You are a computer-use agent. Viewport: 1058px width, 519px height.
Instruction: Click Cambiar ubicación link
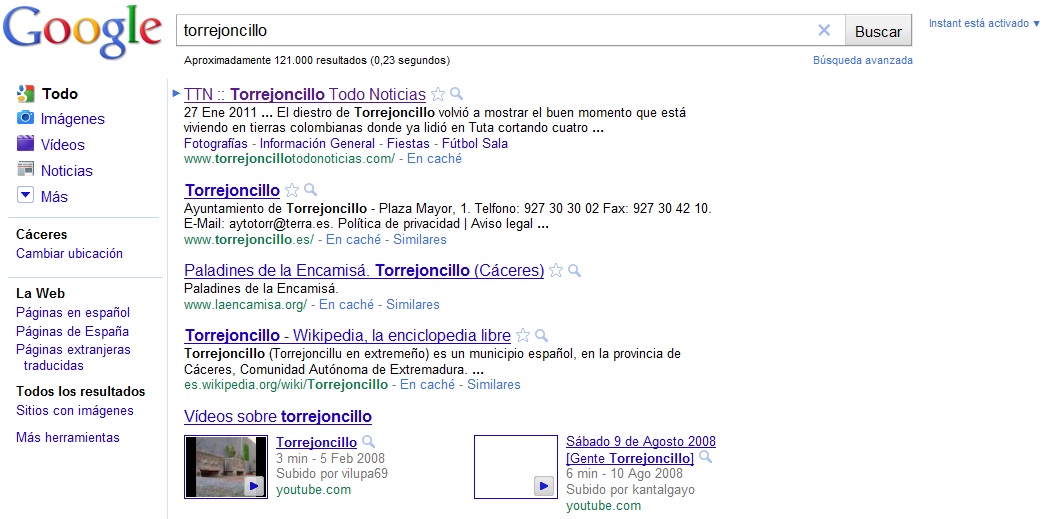coord(69,254)
